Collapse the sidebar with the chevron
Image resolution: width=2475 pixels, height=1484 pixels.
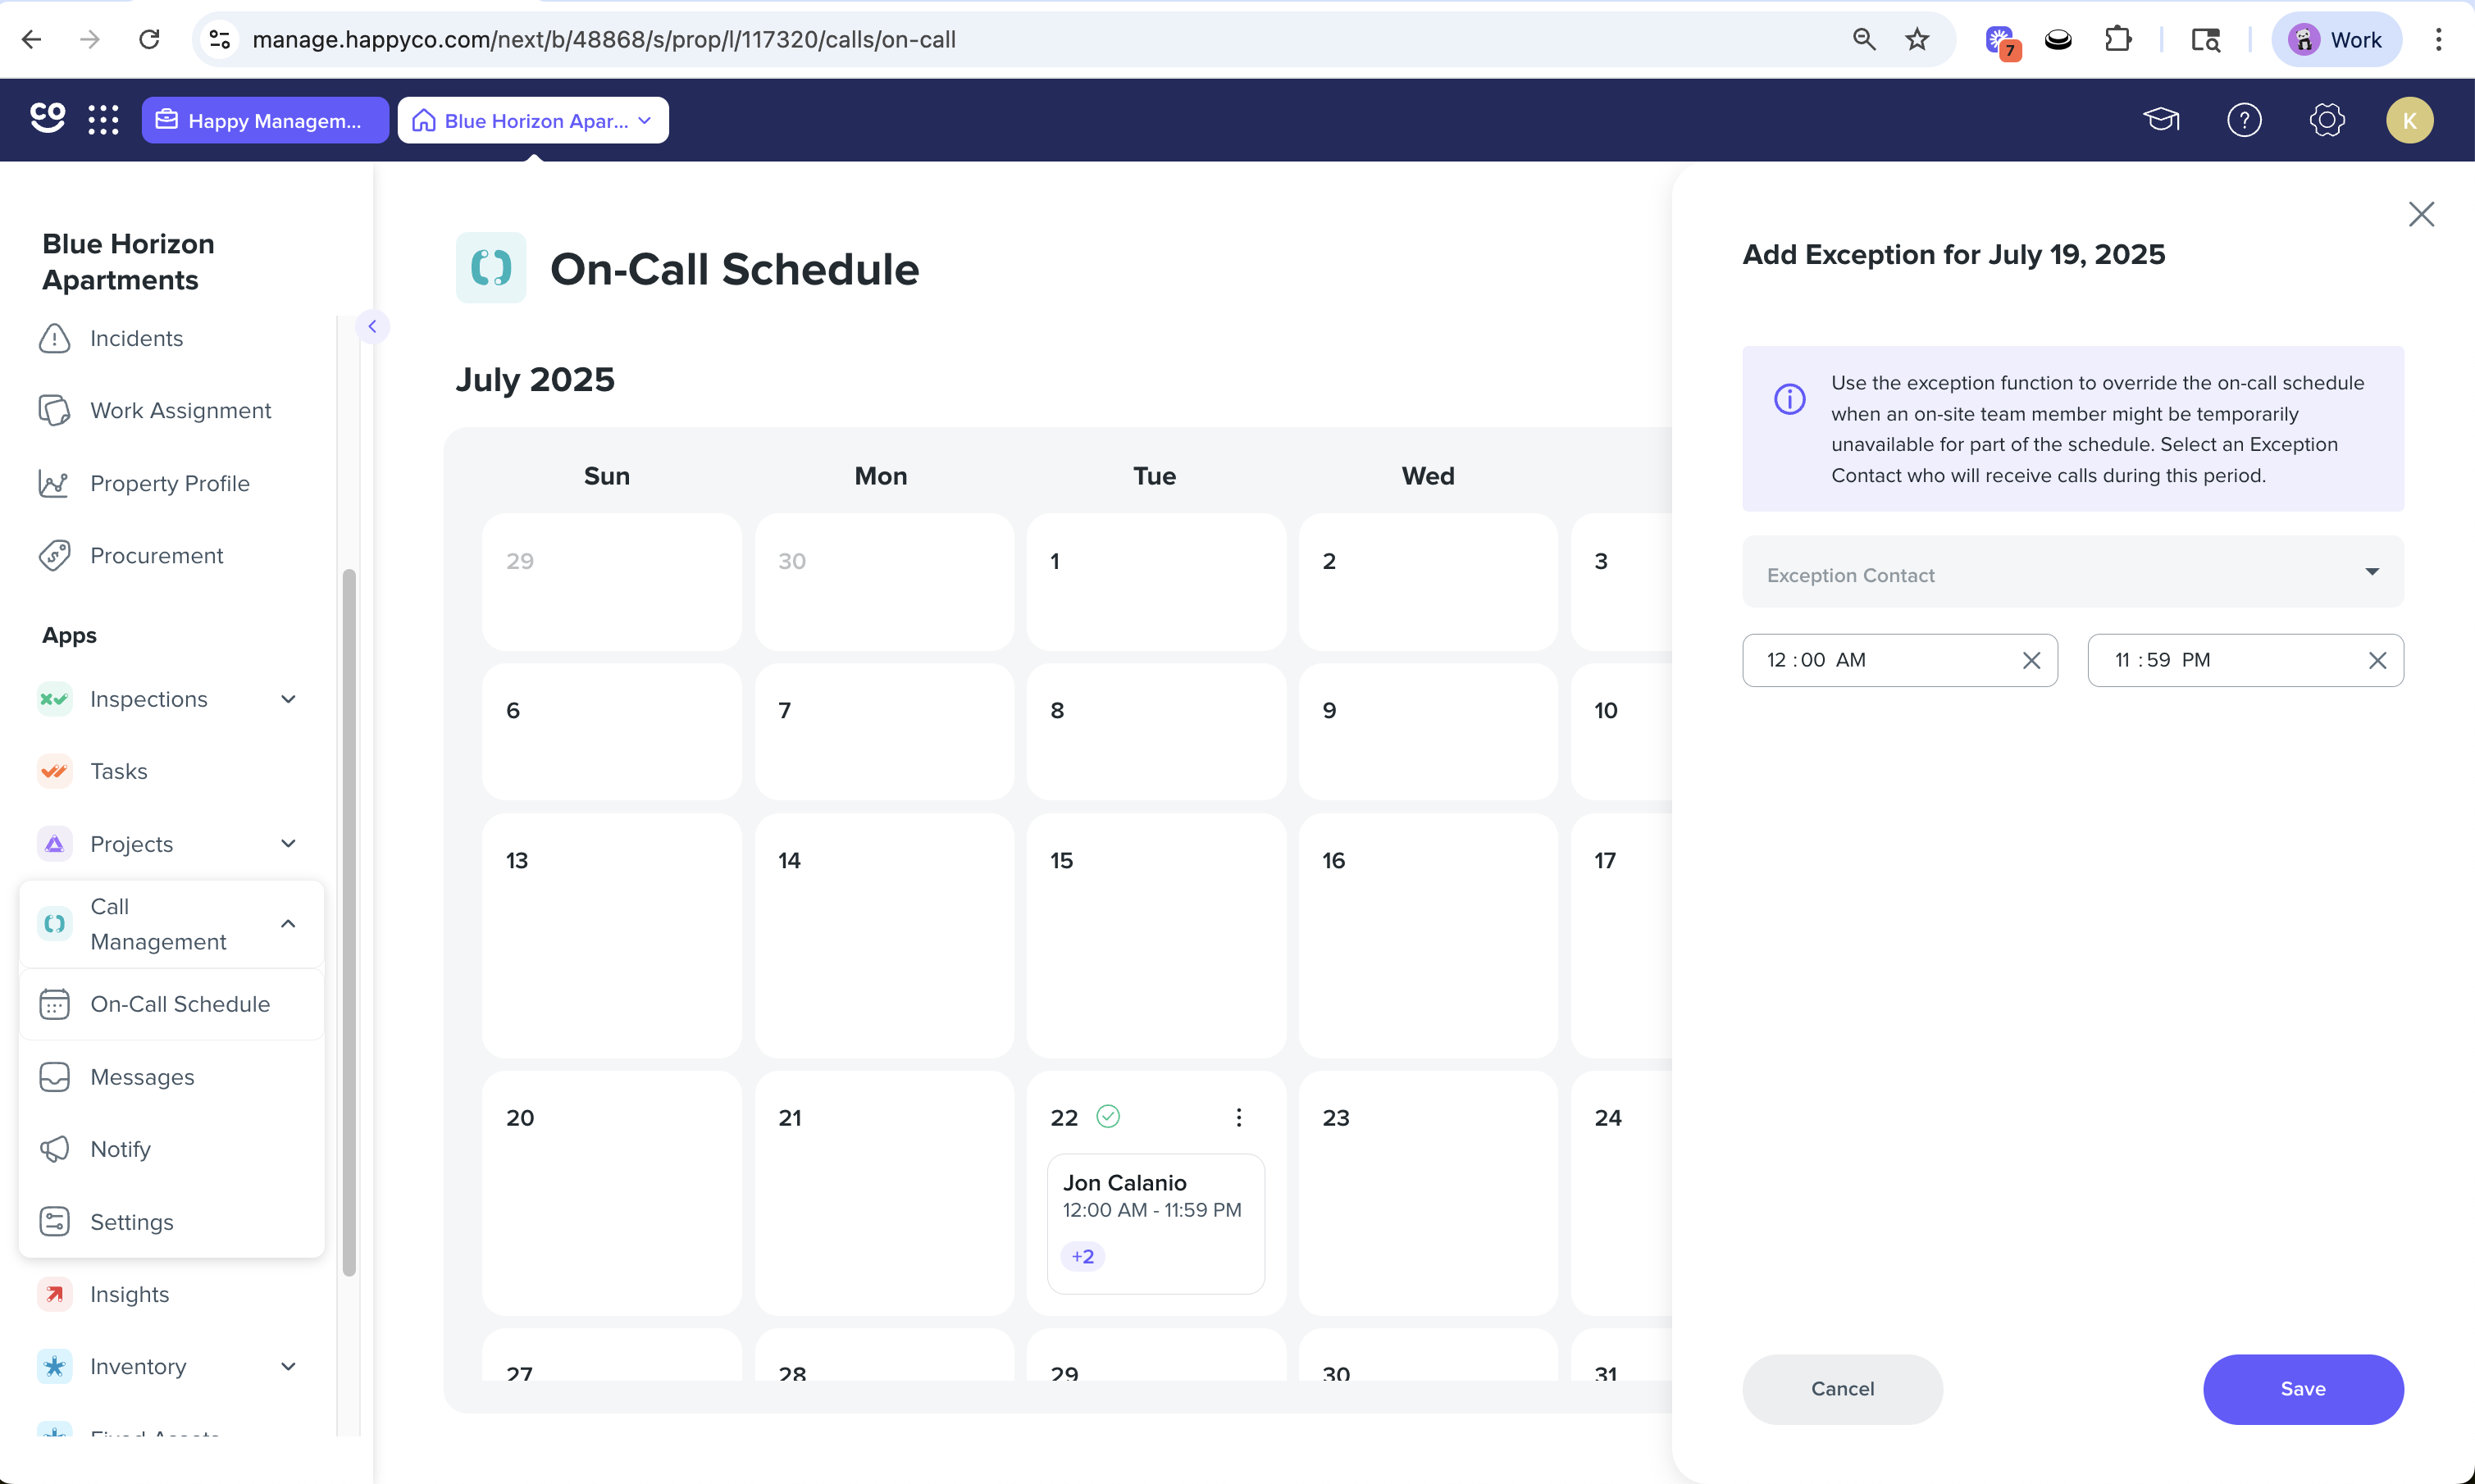coord(372,326)
